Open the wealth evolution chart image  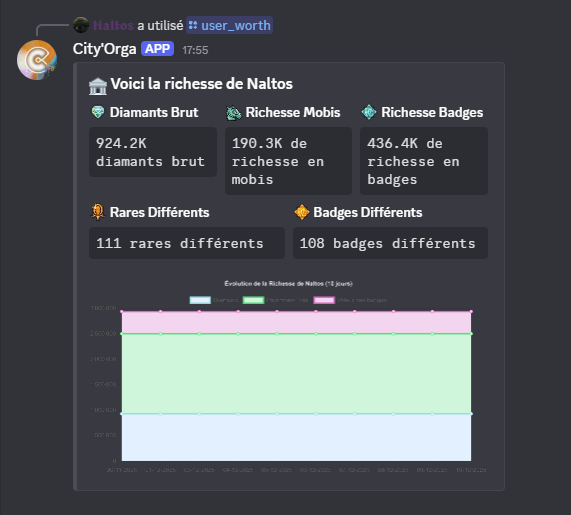[x=288, y=377]
